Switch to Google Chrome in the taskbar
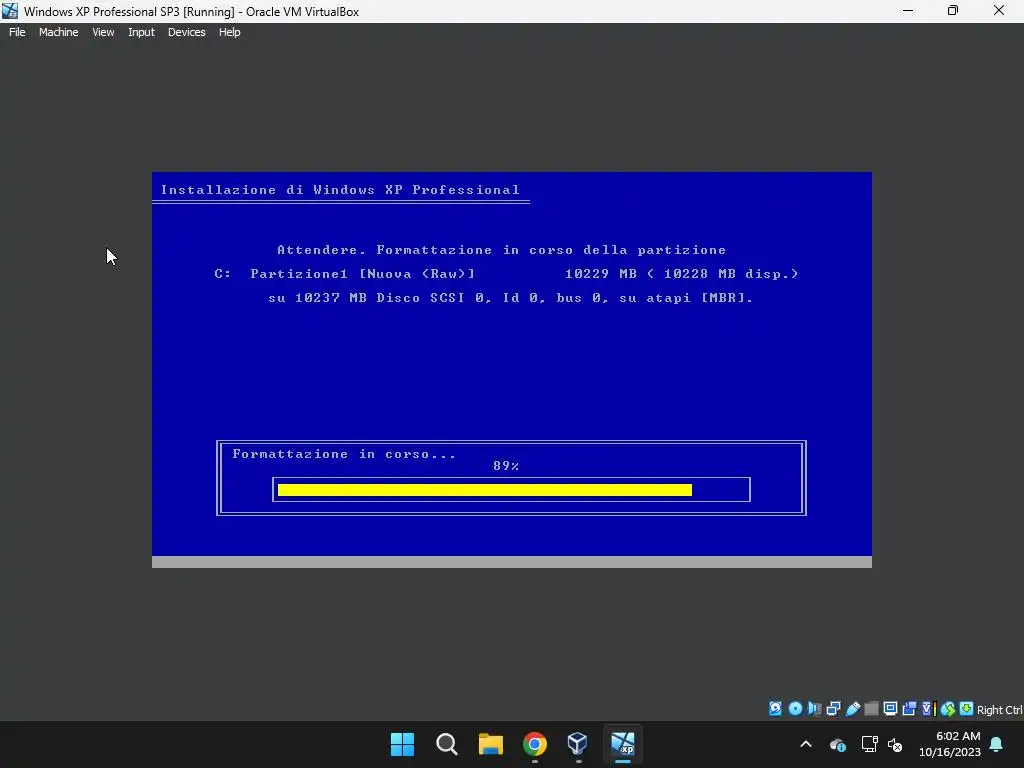Screen dimensions: 1024x768 [534, 744]
